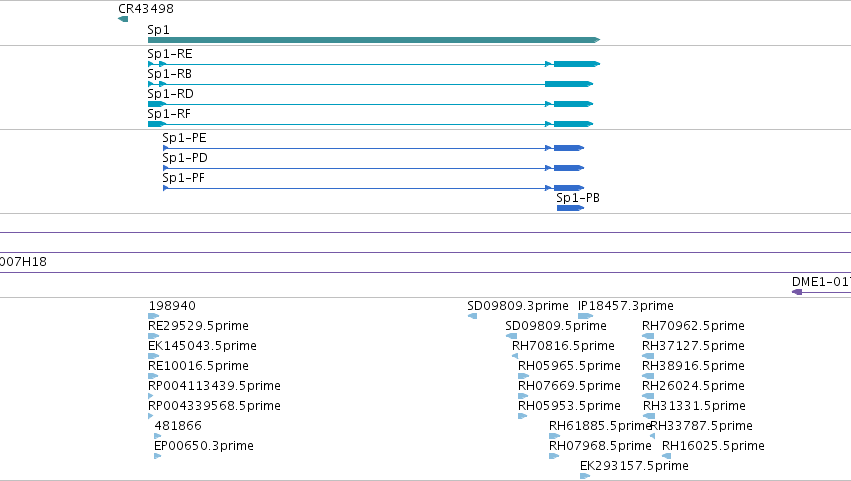This screenshot has height=481, width=851.
Task: Click the 198940 feature marker
Action: click(154, 316)
